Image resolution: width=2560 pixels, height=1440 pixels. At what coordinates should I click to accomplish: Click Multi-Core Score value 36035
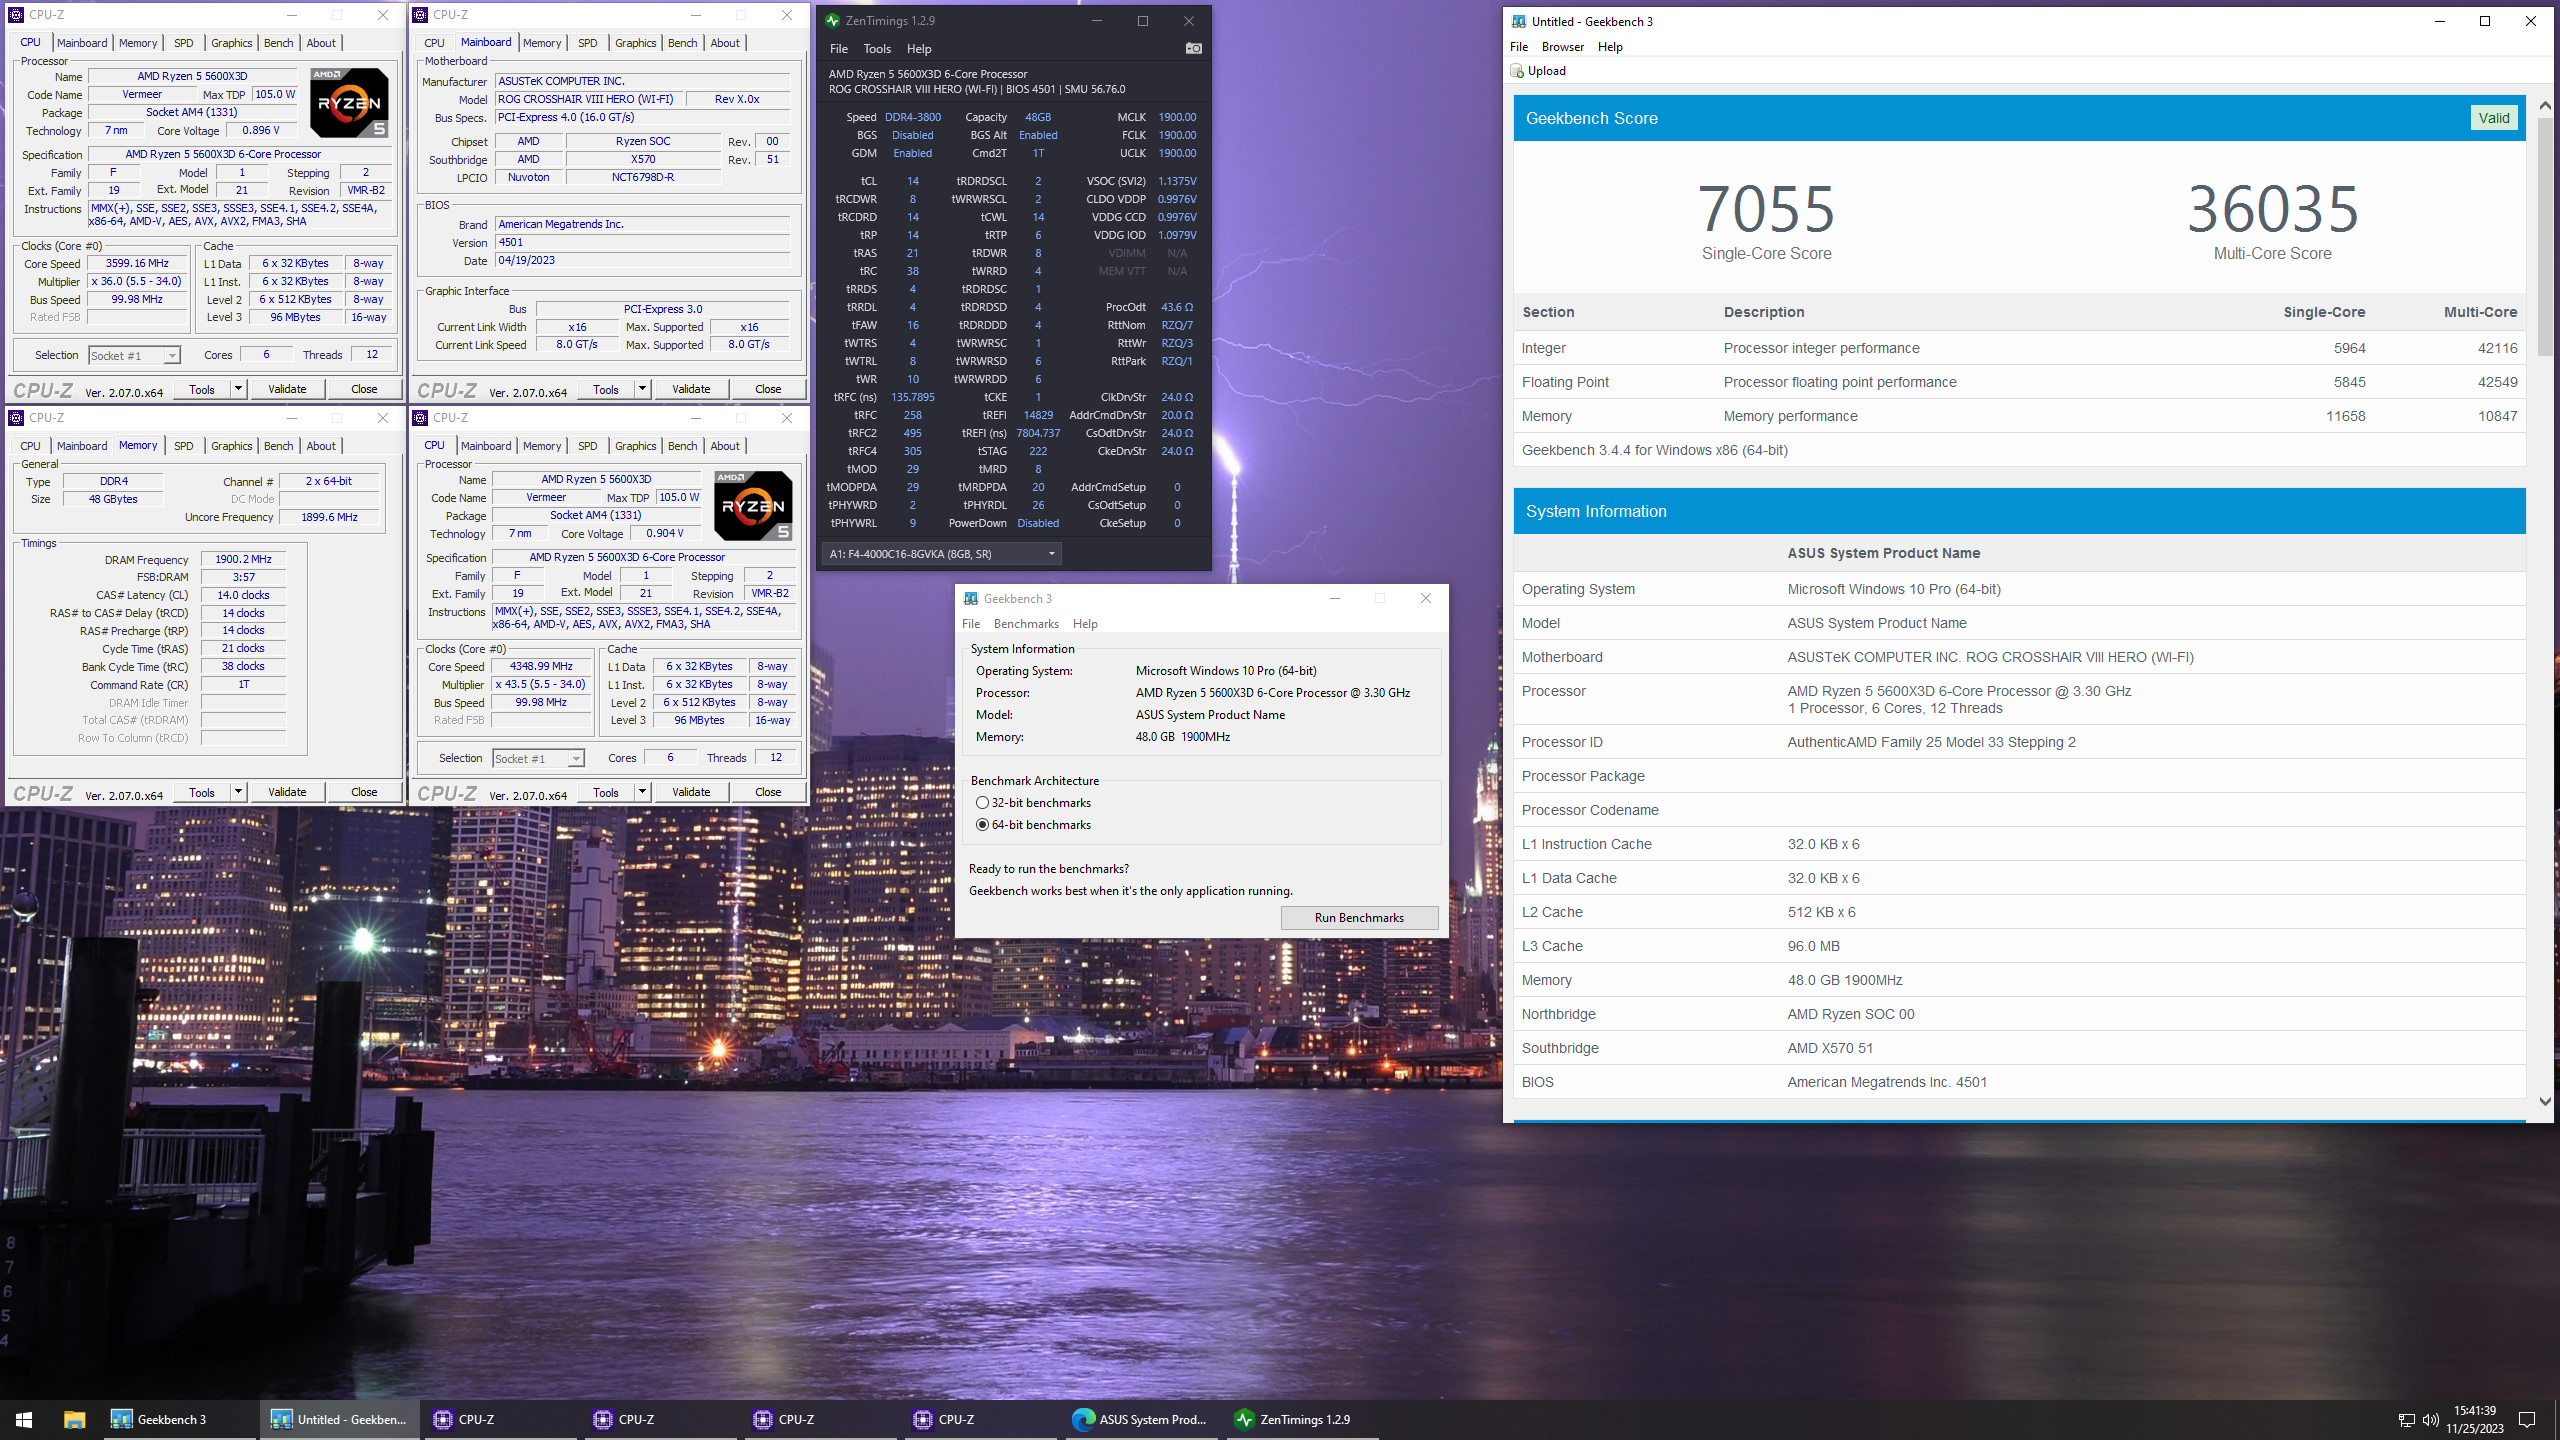tap(2272, 208)
